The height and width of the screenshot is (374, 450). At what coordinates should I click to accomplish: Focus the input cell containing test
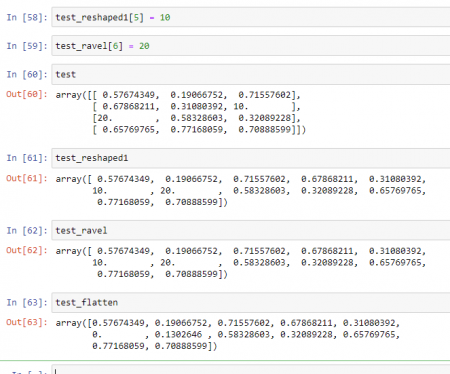pos(251,75)
